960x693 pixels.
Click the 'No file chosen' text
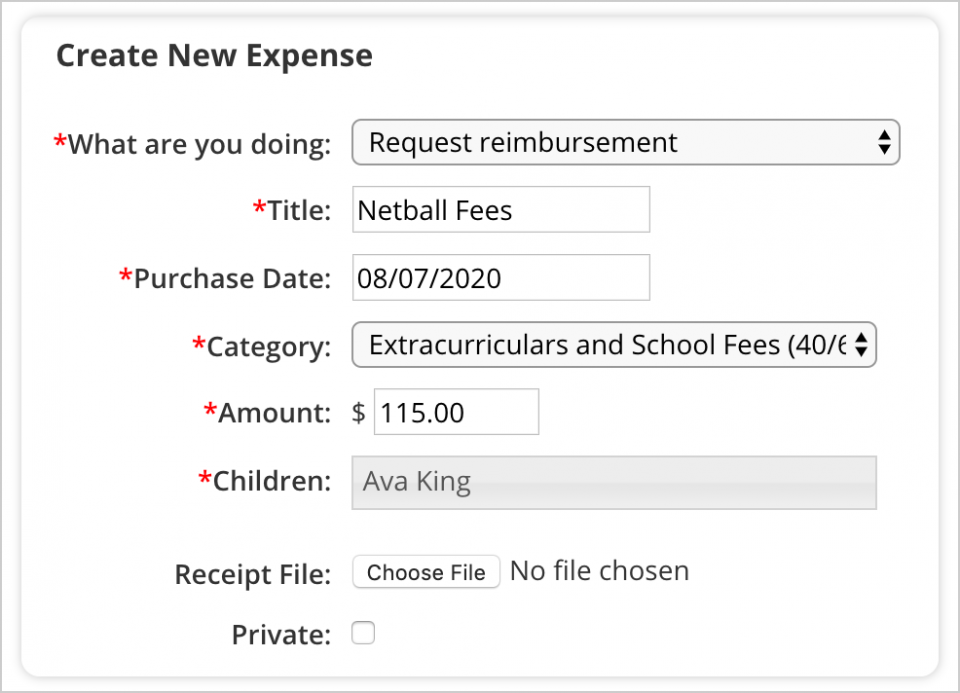click(x=599, y=571)
